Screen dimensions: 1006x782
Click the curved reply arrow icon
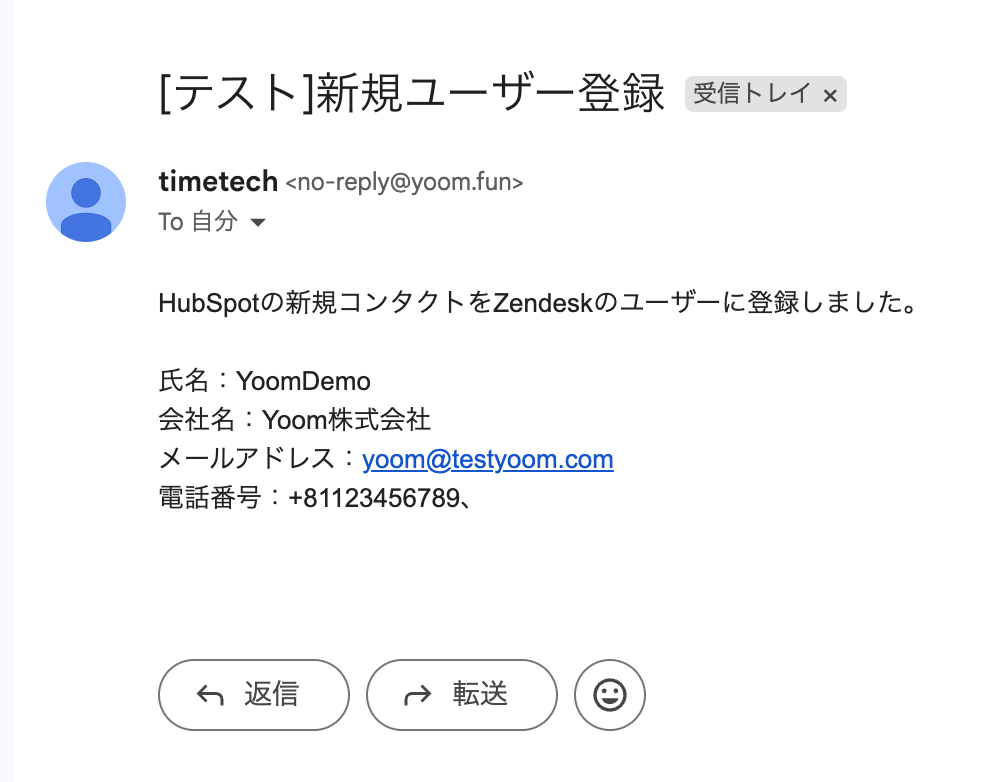click(210, 695)
